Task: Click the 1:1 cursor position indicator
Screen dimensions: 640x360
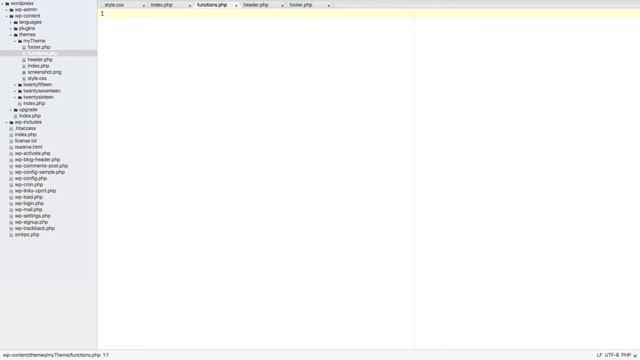Action: (106, 355)
